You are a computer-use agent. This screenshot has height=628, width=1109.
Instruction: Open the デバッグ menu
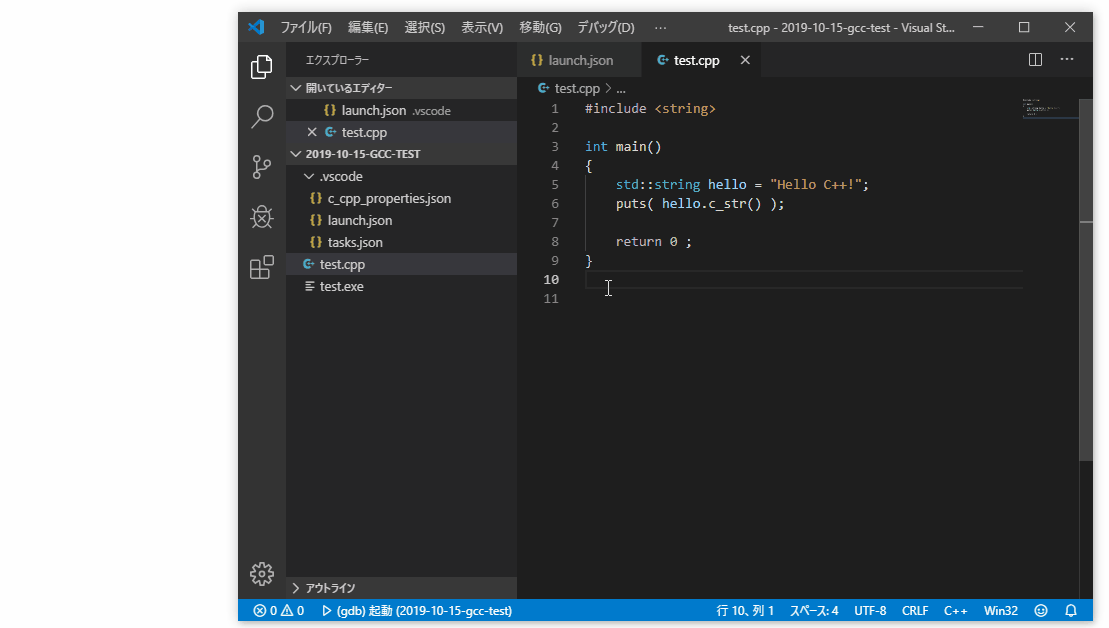coord(608,27)
